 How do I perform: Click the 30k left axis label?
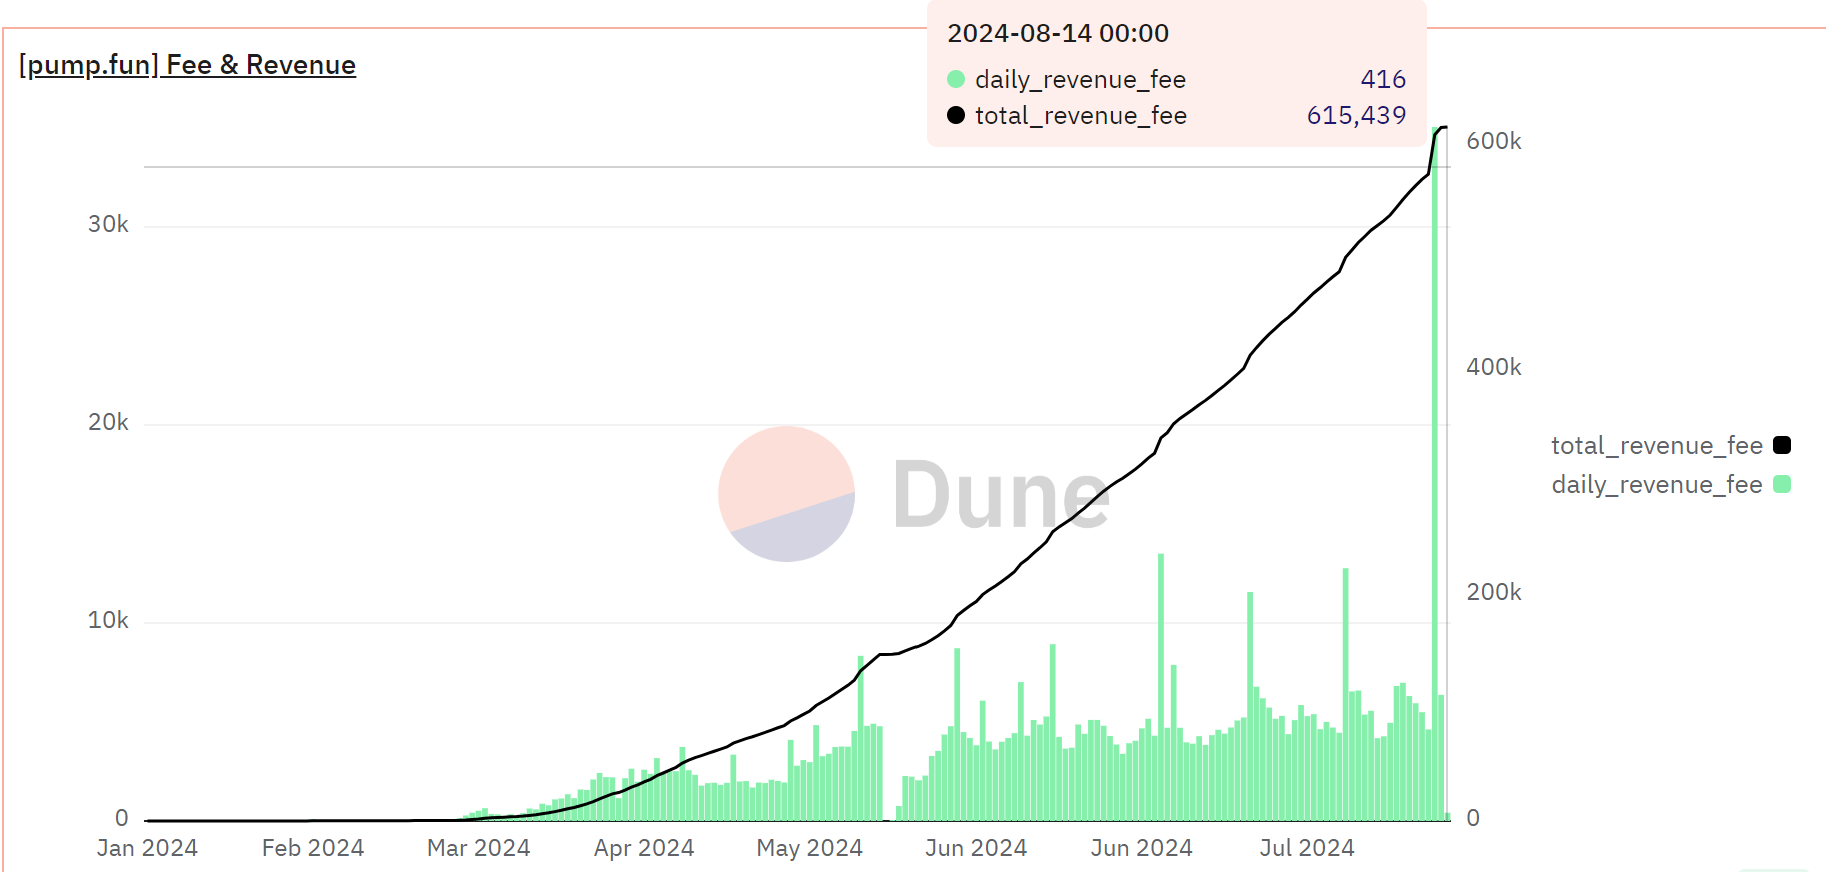(108, 224)
